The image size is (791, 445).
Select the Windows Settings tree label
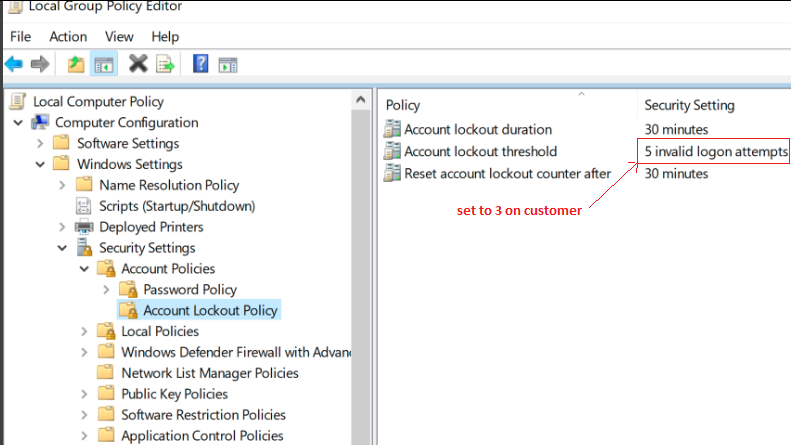tap(130, 164)
